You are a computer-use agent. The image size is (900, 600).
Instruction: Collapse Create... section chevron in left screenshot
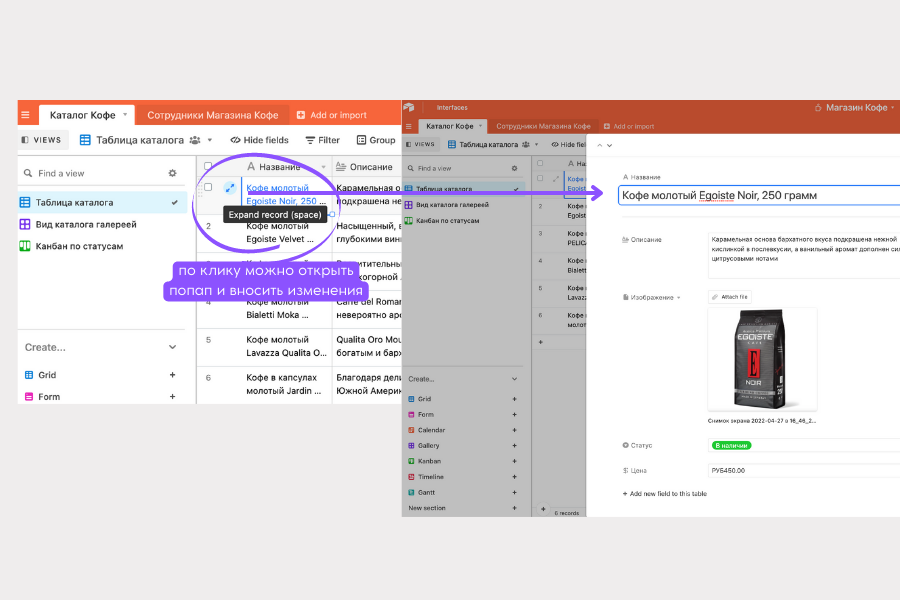[x=172, y=347]
